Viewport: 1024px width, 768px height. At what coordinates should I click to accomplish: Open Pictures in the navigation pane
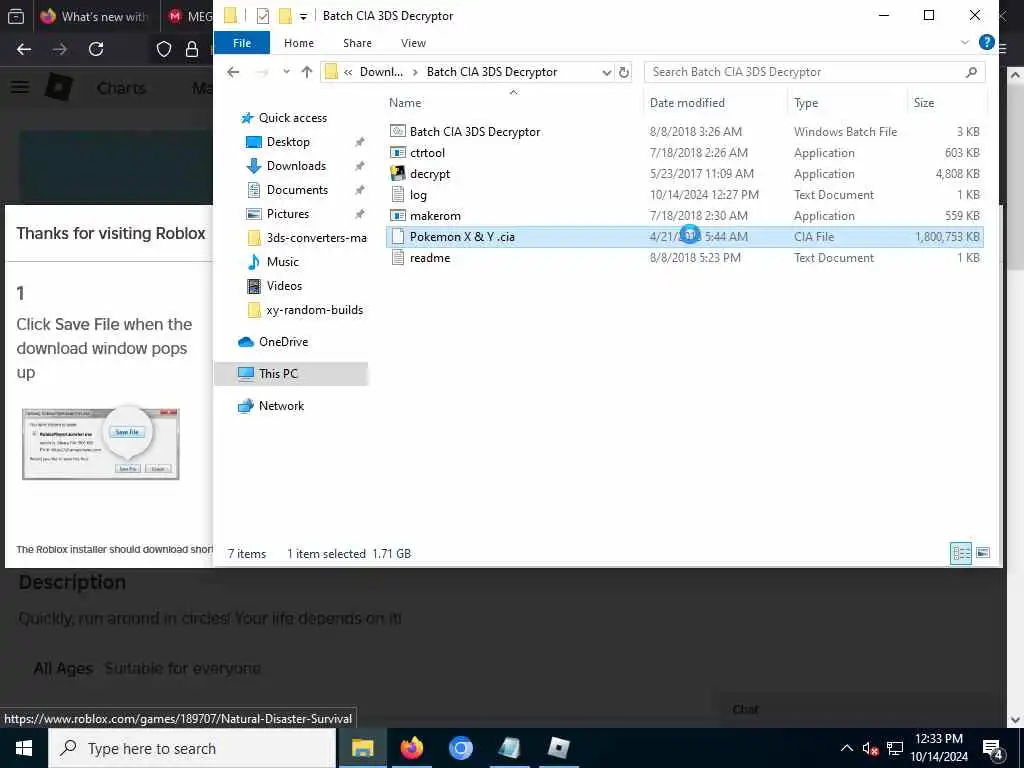(x=287, y=214)
